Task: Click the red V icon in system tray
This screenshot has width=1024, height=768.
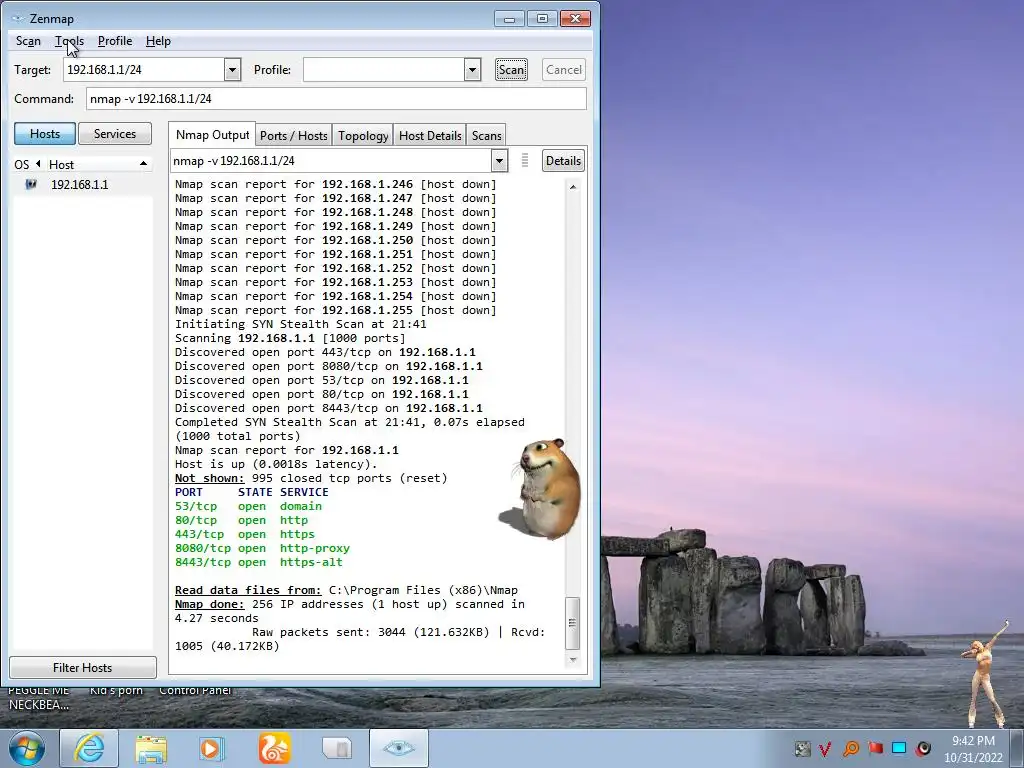Action: tap(825, 749)
